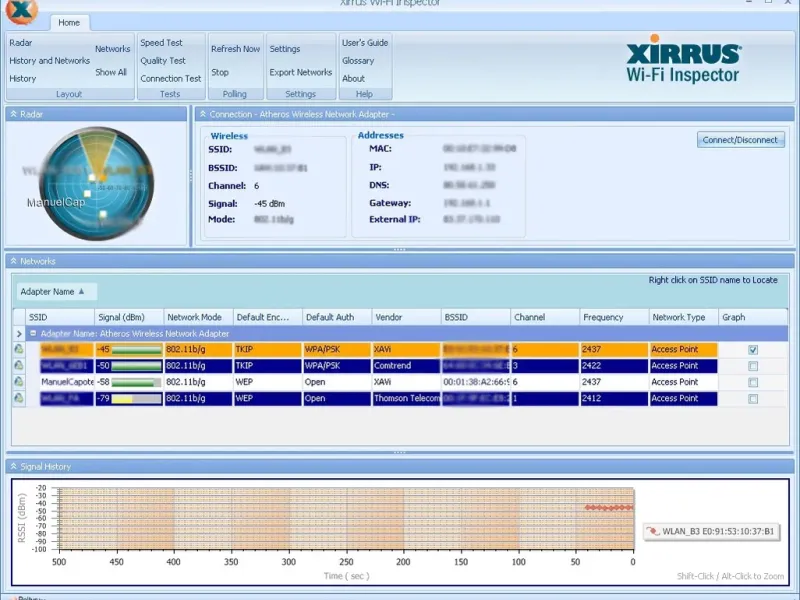Enable the Graph checkbox for ManuelCapote network
The height and width of the screenshot is (600, 800).
coord(753,383)
